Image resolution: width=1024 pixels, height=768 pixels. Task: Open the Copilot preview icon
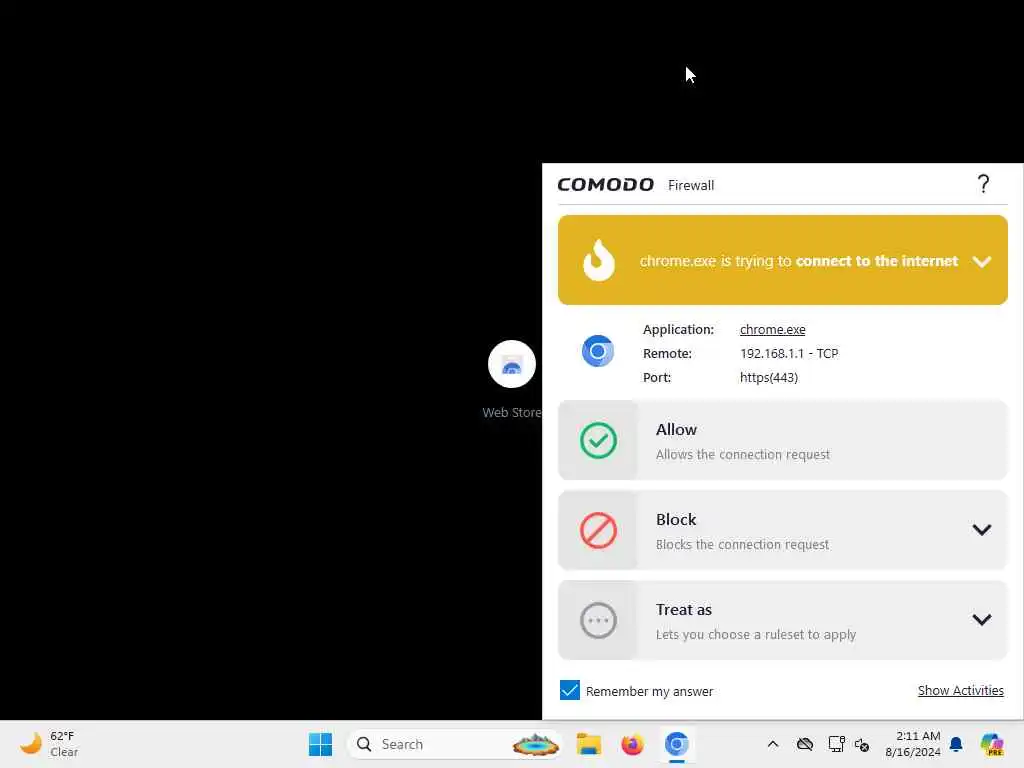[x=991, y=744]
